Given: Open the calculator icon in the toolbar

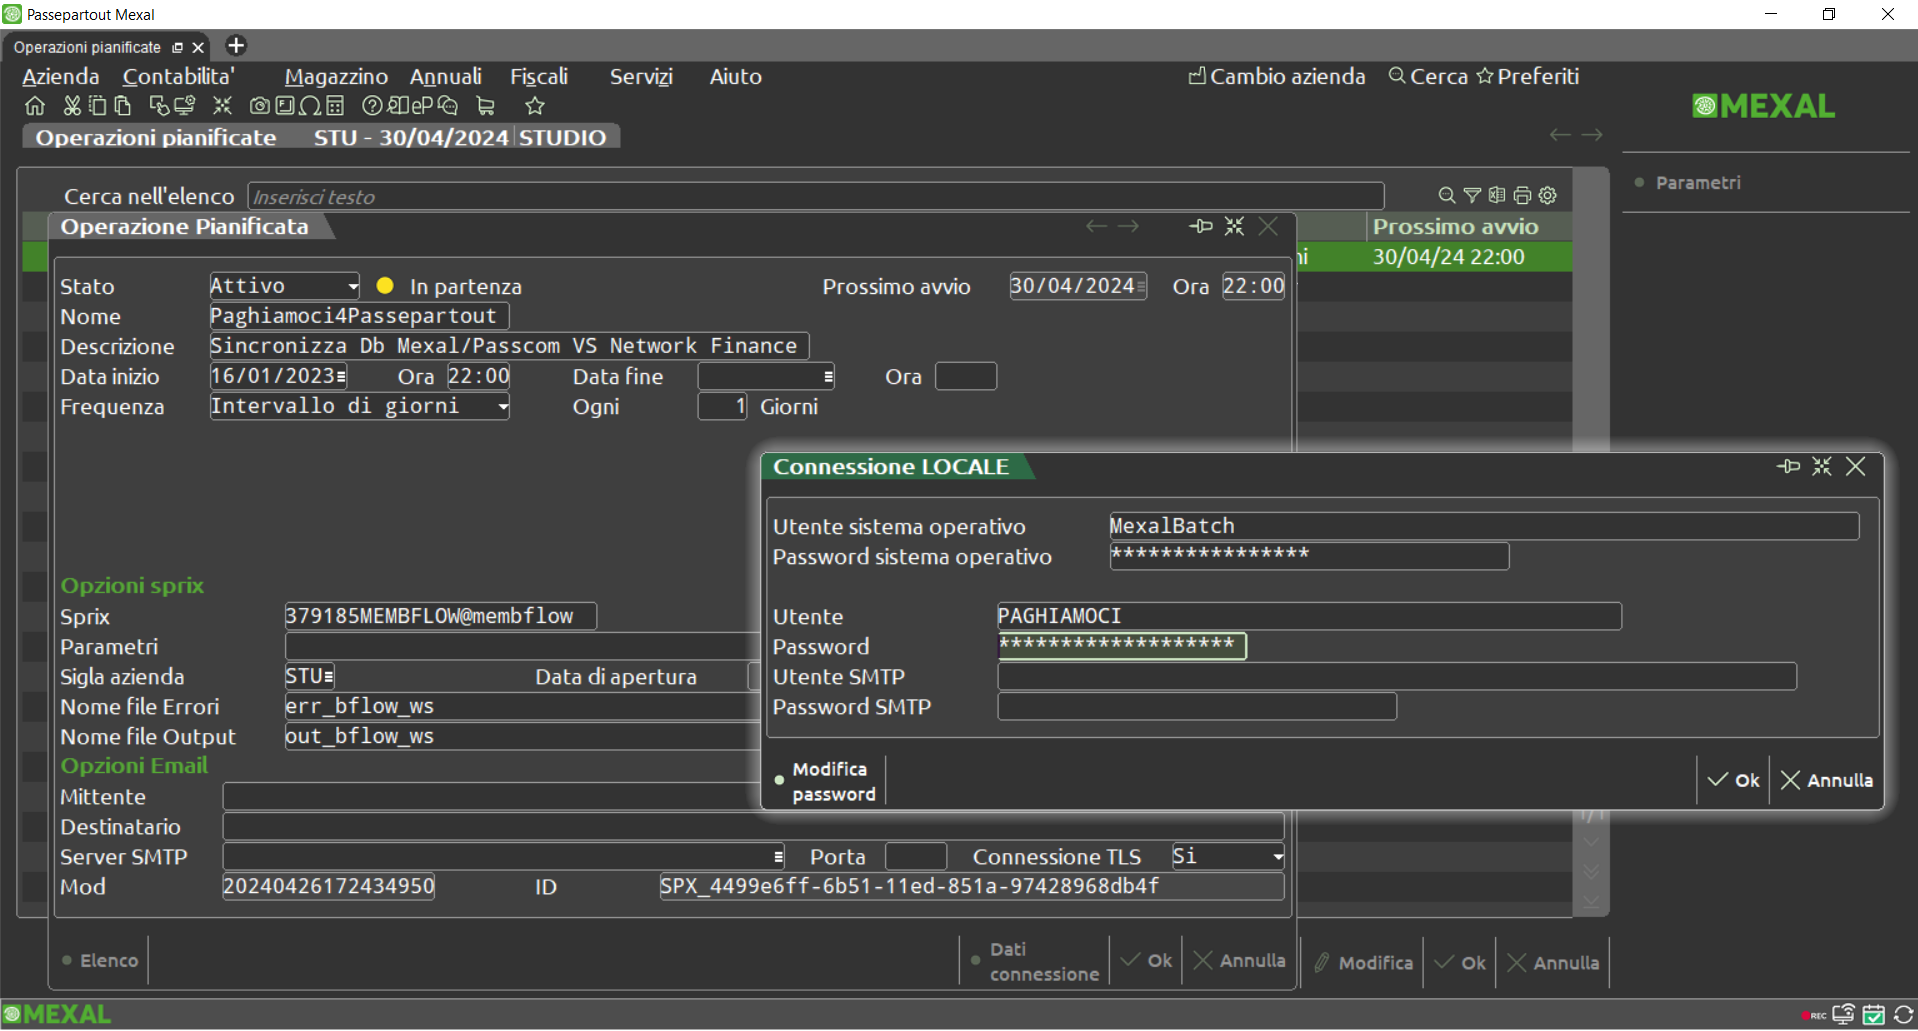Looking at the screenshot, I should (x=335, y=106).
